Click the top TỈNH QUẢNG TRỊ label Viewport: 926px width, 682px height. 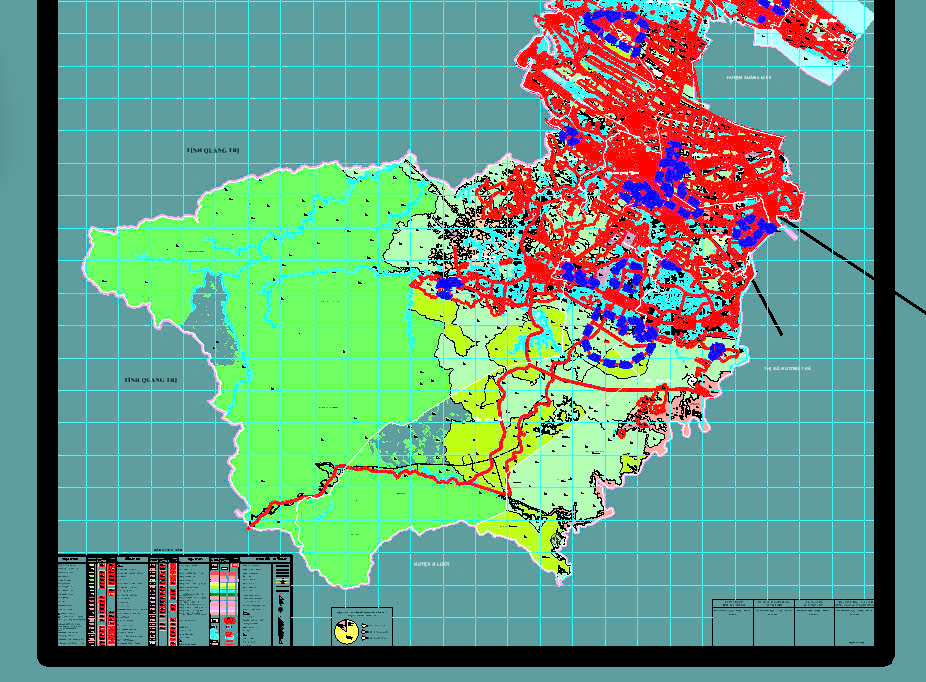(x=213, y=150)
